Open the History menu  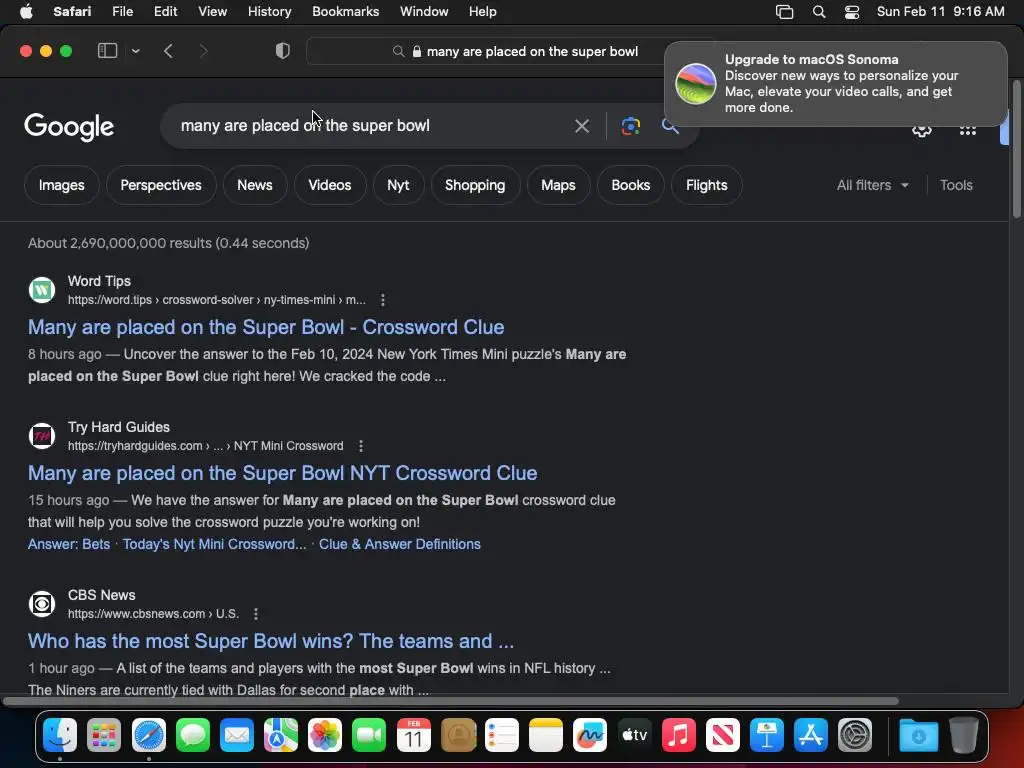[x=269, y=12]
